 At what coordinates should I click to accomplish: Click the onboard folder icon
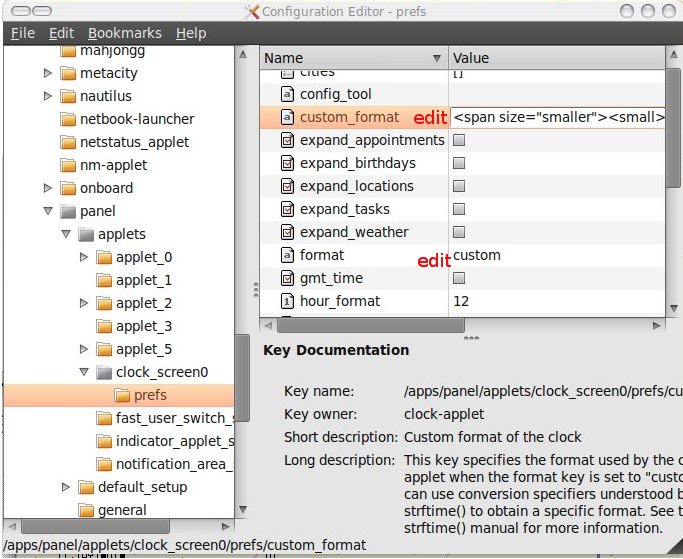(68, 188)
